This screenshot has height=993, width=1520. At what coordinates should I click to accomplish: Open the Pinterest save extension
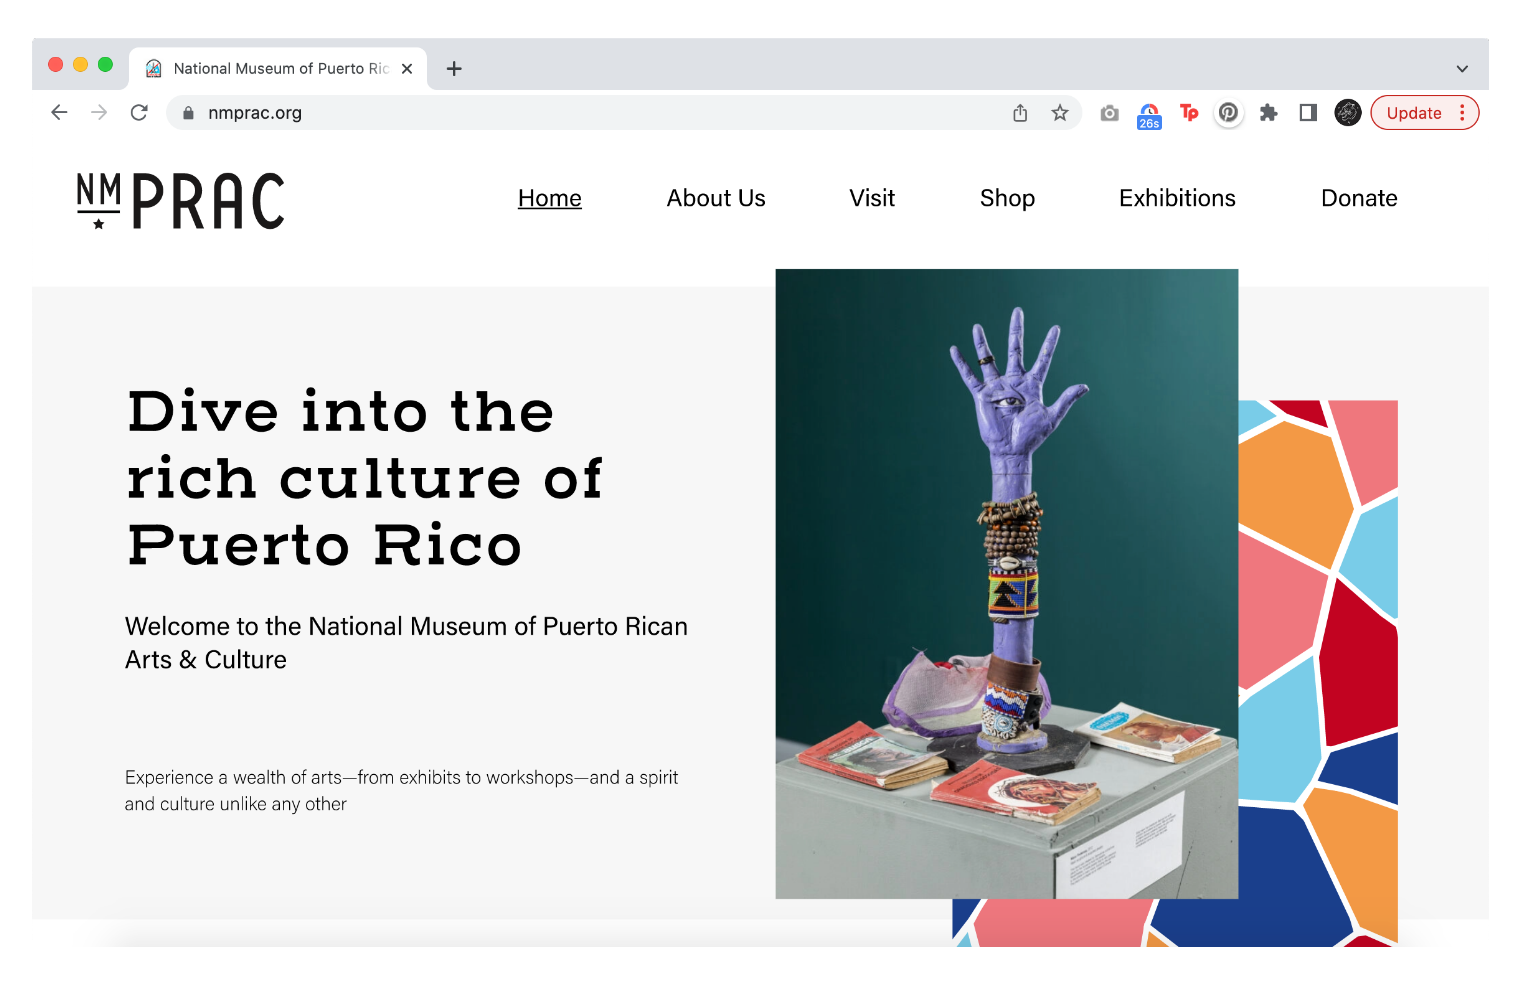coord(1228,113)
